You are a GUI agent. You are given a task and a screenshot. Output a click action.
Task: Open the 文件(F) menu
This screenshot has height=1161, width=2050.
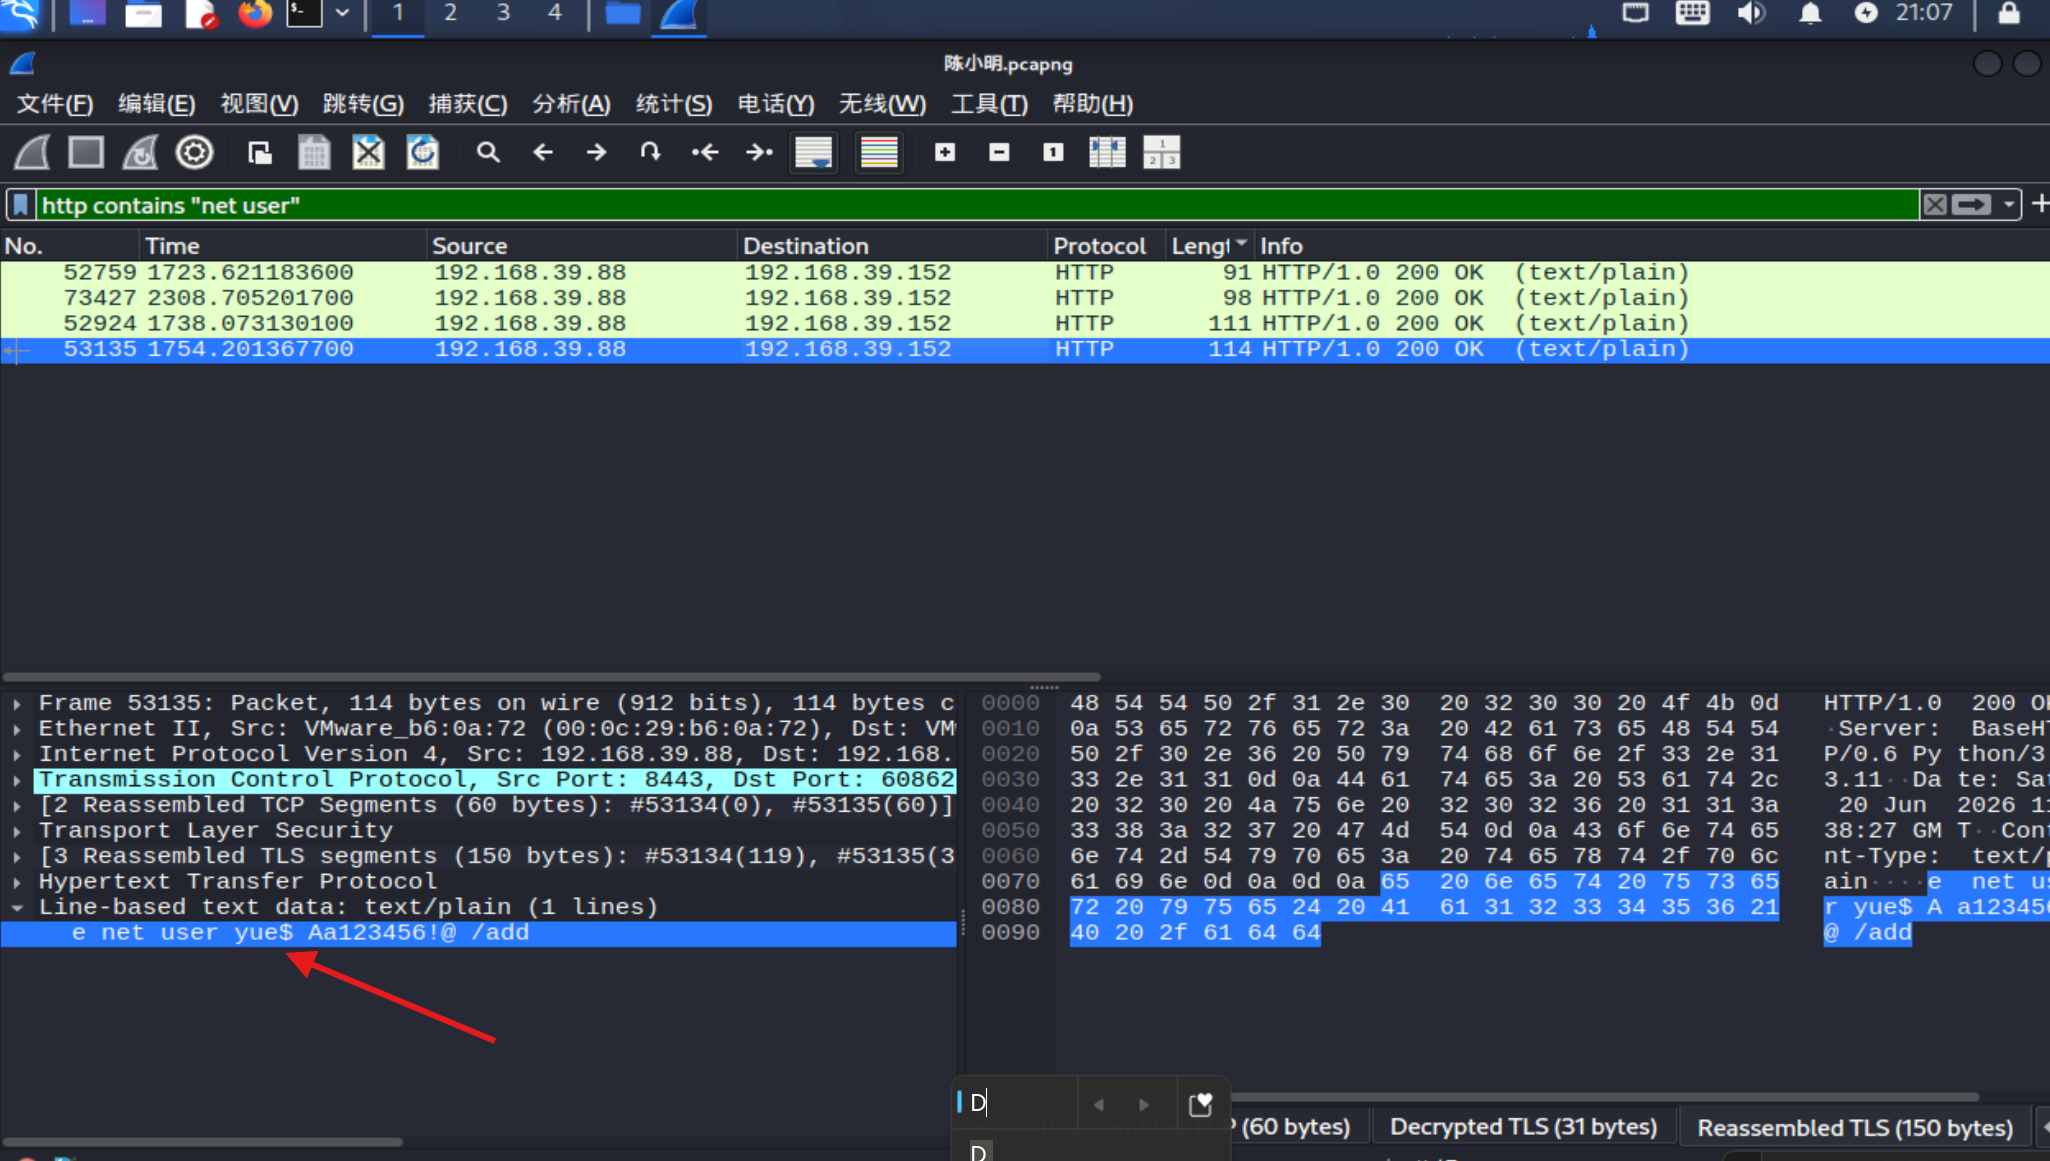[x=55, y=104]
